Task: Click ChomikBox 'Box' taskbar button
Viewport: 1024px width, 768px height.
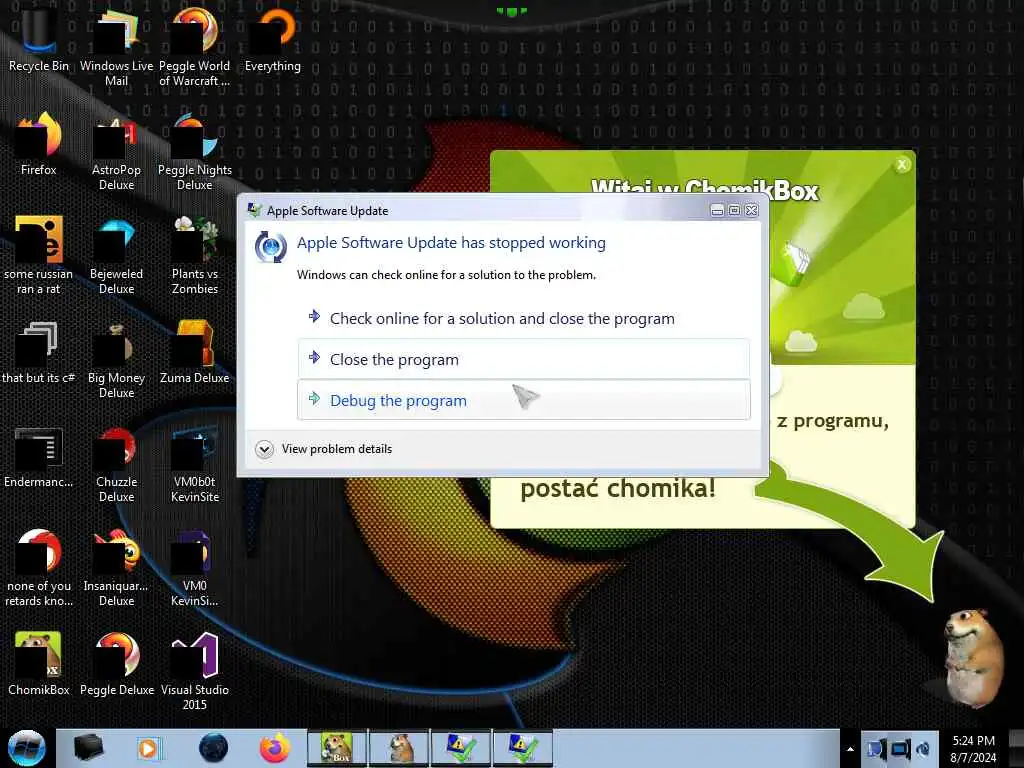Action: (337, 748)
